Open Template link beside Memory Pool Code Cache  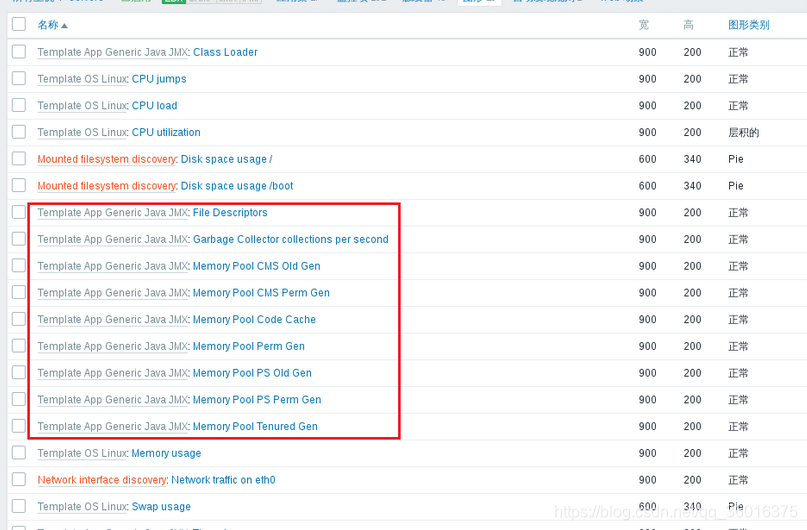pyautogui.click(x=113, y=320)
